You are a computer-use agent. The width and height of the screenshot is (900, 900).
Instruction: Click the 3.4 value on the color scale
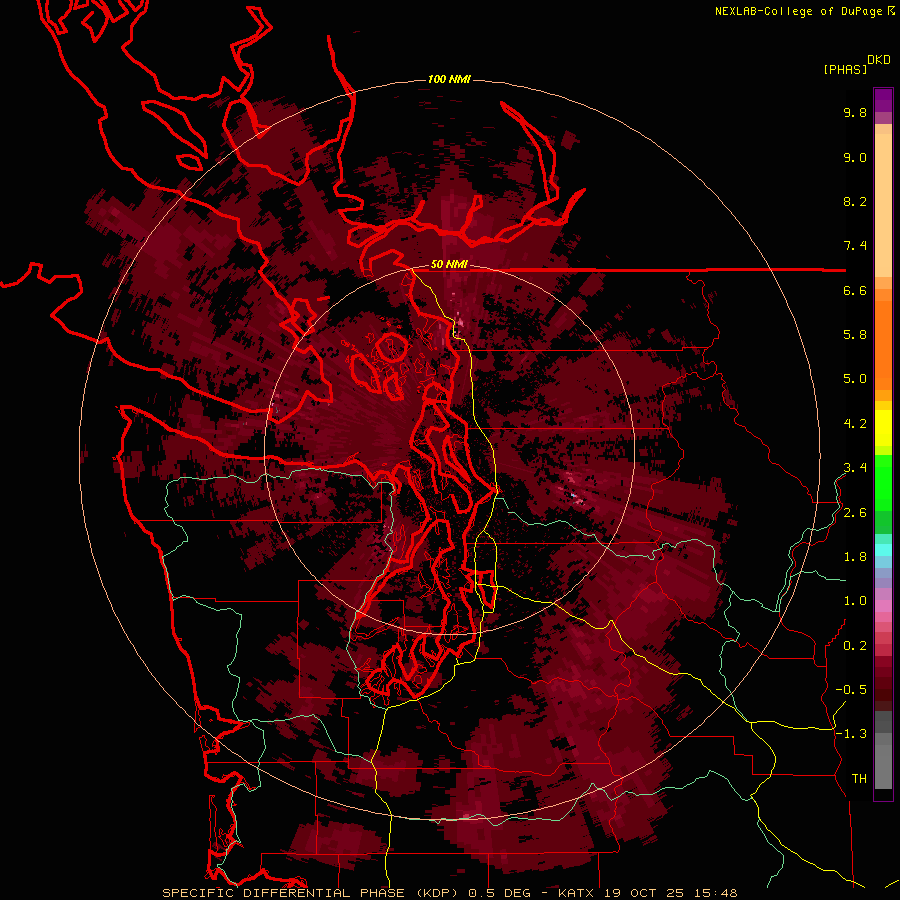pyautogui.click(x=855, y=468)
